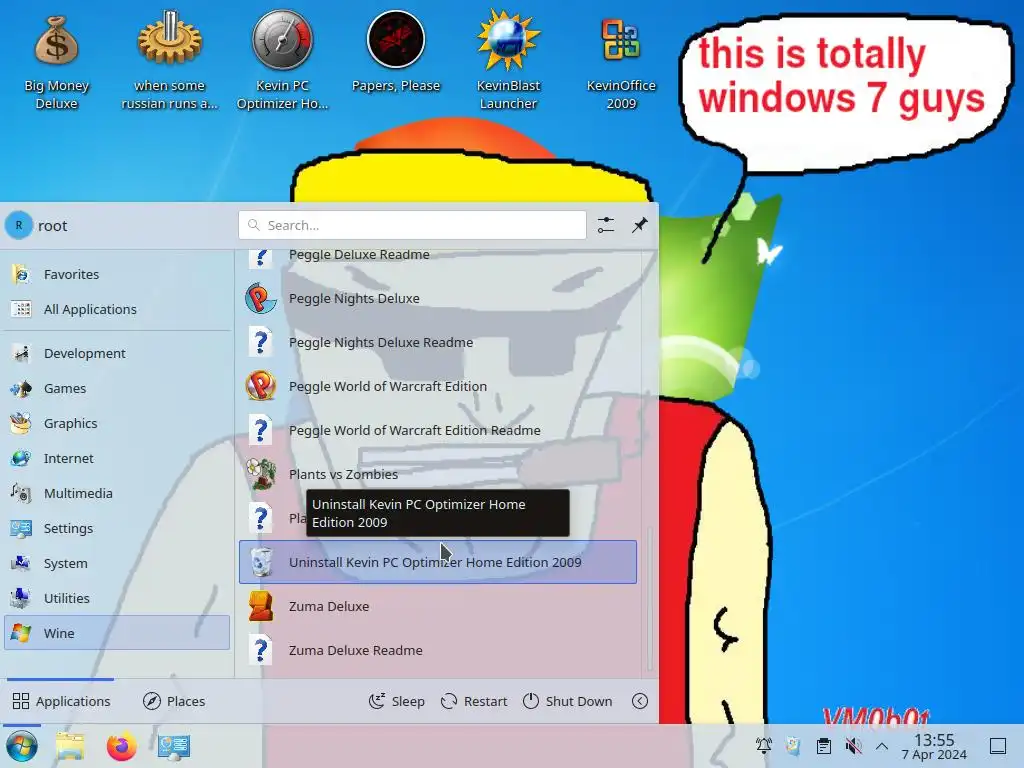This screenshot has height=768, width=1024.
Task: Launch KevinBlast Launcher desktop icon
Action: (x=508, y=62)
